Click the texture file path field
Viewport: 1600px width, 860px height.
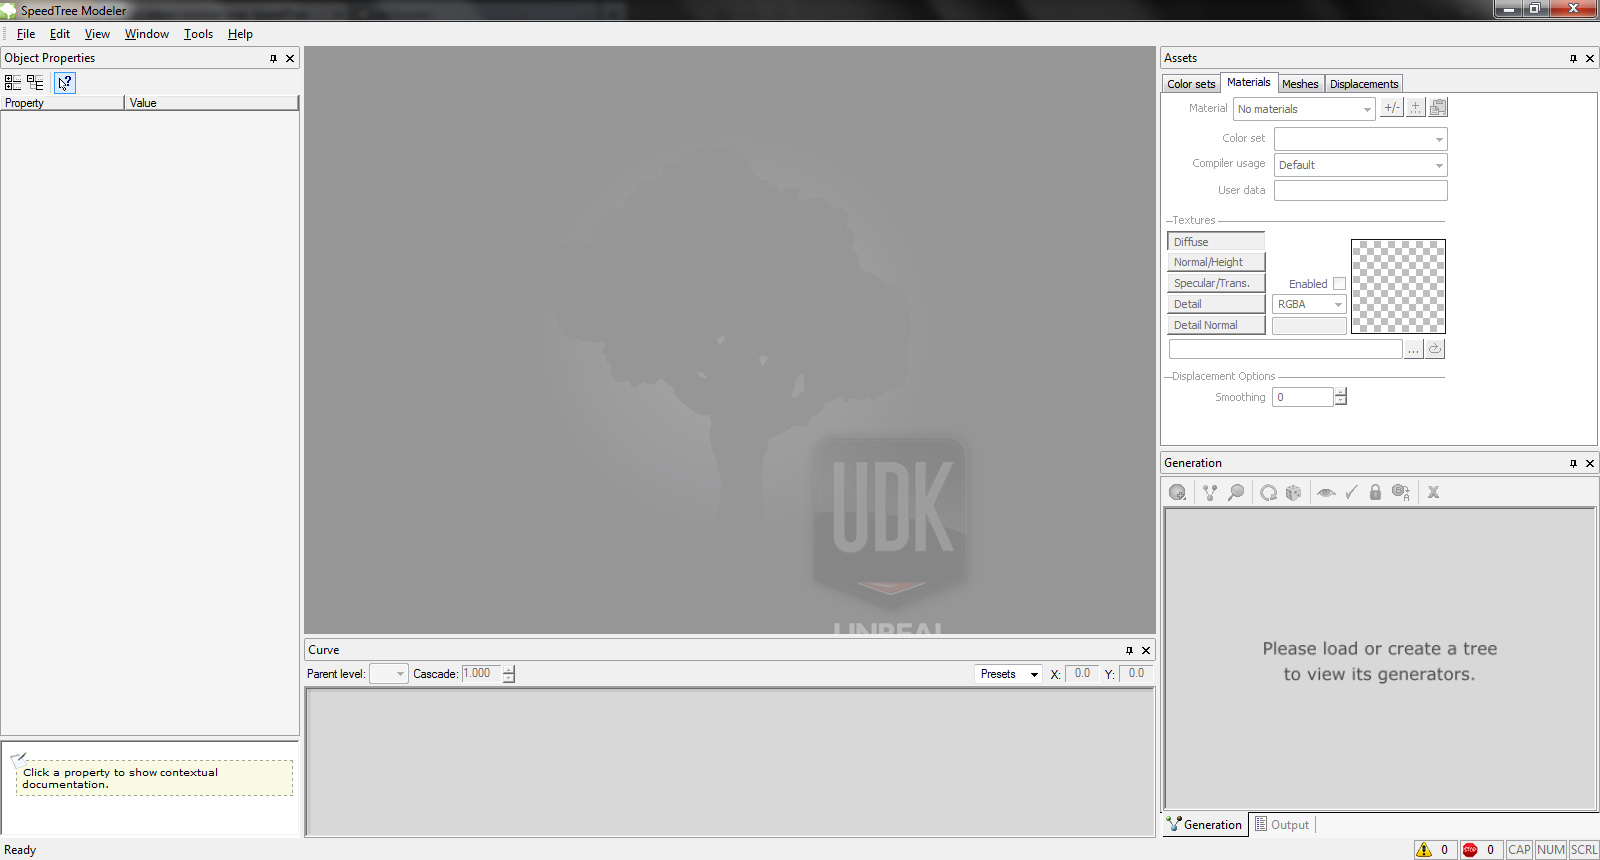[1286, 349]
